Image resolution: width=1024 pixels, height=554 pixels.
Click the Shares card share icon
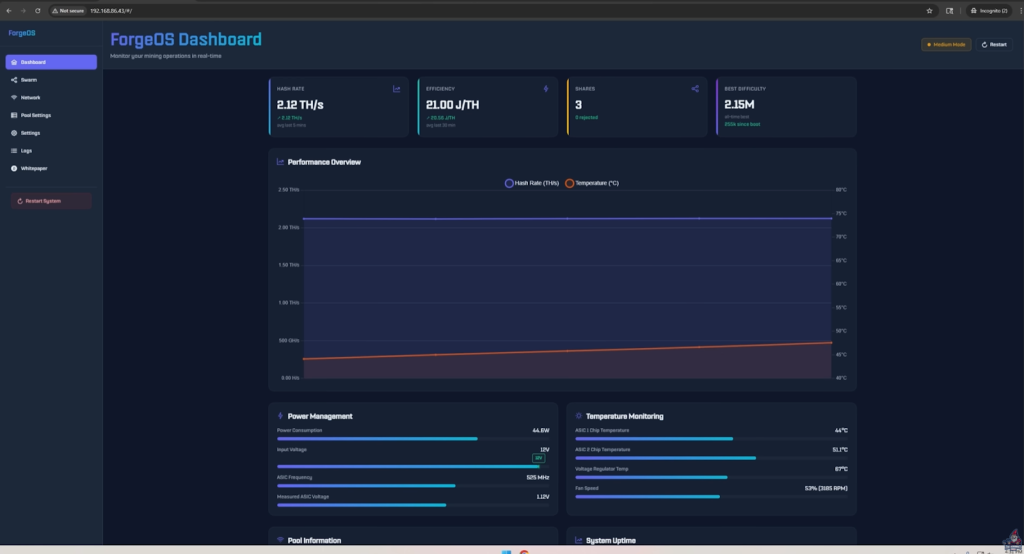click(695, 89)
